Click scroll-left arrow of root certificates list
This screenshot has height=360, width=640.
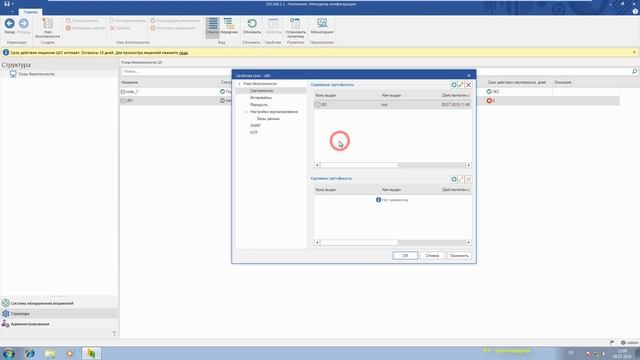(317, 243)
